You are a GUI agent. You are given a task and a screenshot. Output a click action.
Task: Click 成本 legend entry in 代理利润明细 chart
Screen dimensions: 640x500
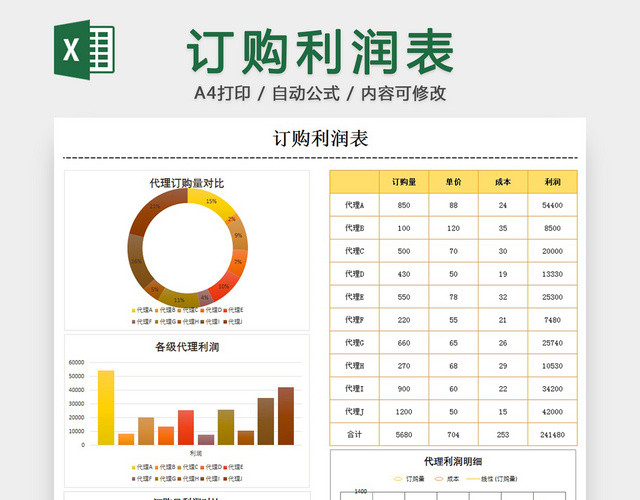point(447,479)
